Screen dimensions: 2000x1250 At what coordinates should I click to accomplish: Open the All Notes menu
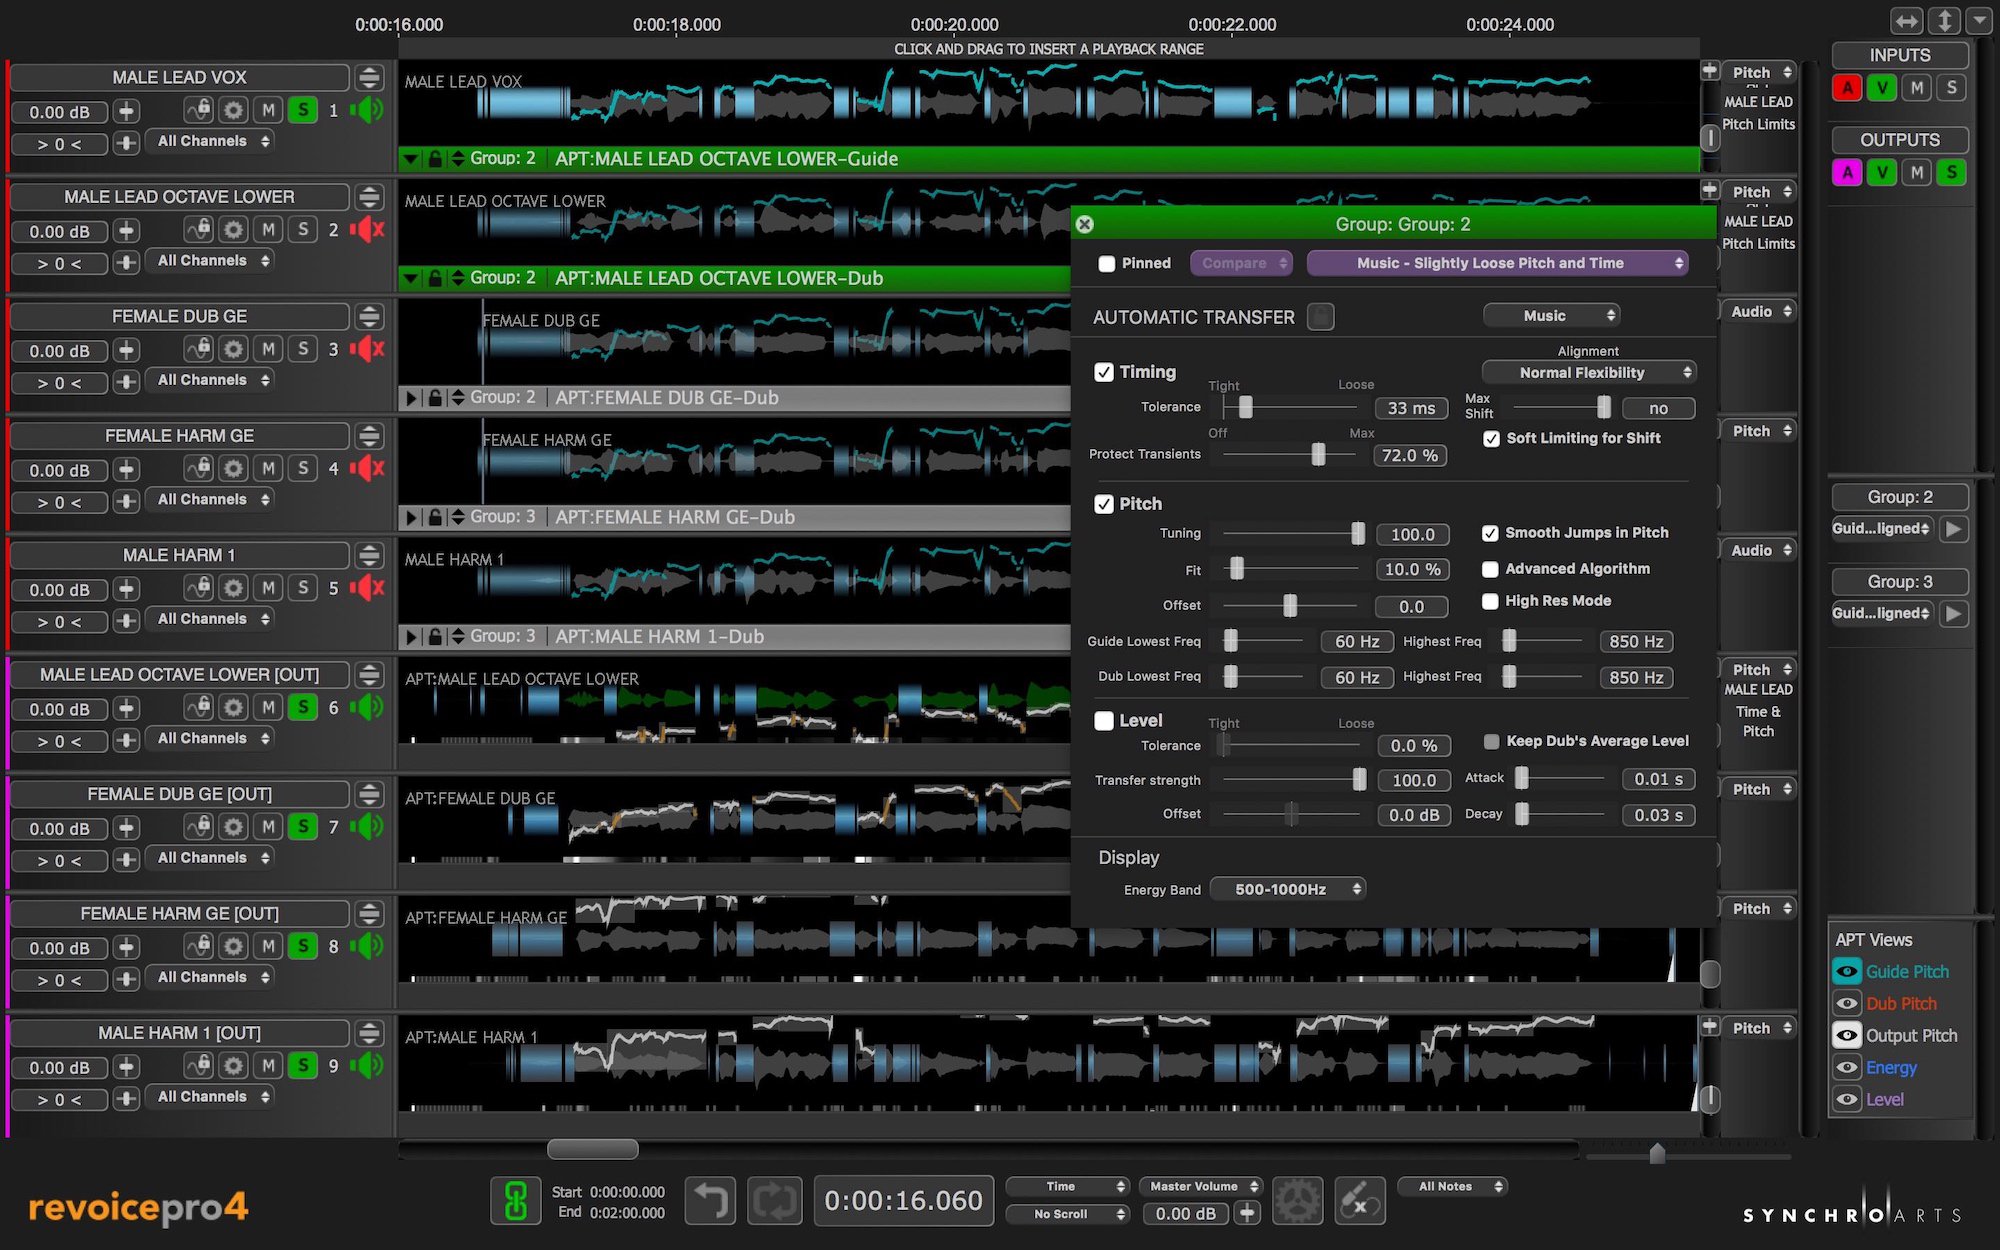tap(1452, 1186)
